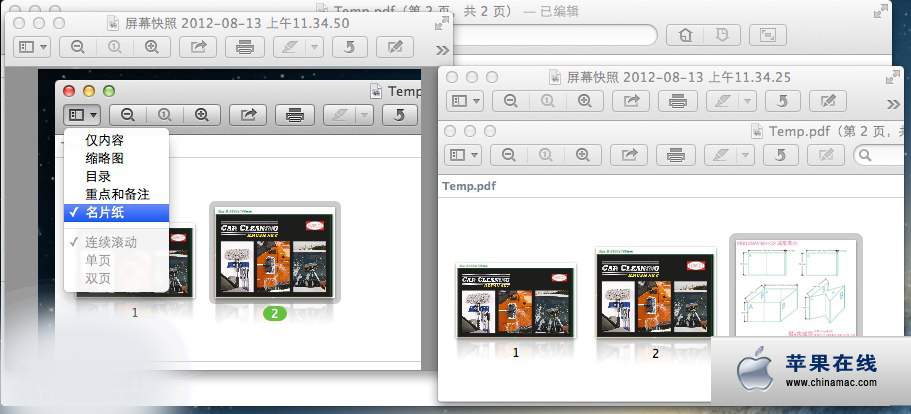Click share icon in 11.34.25 window toolbar
The image size is (911, 414).
(x=631, y=102)
